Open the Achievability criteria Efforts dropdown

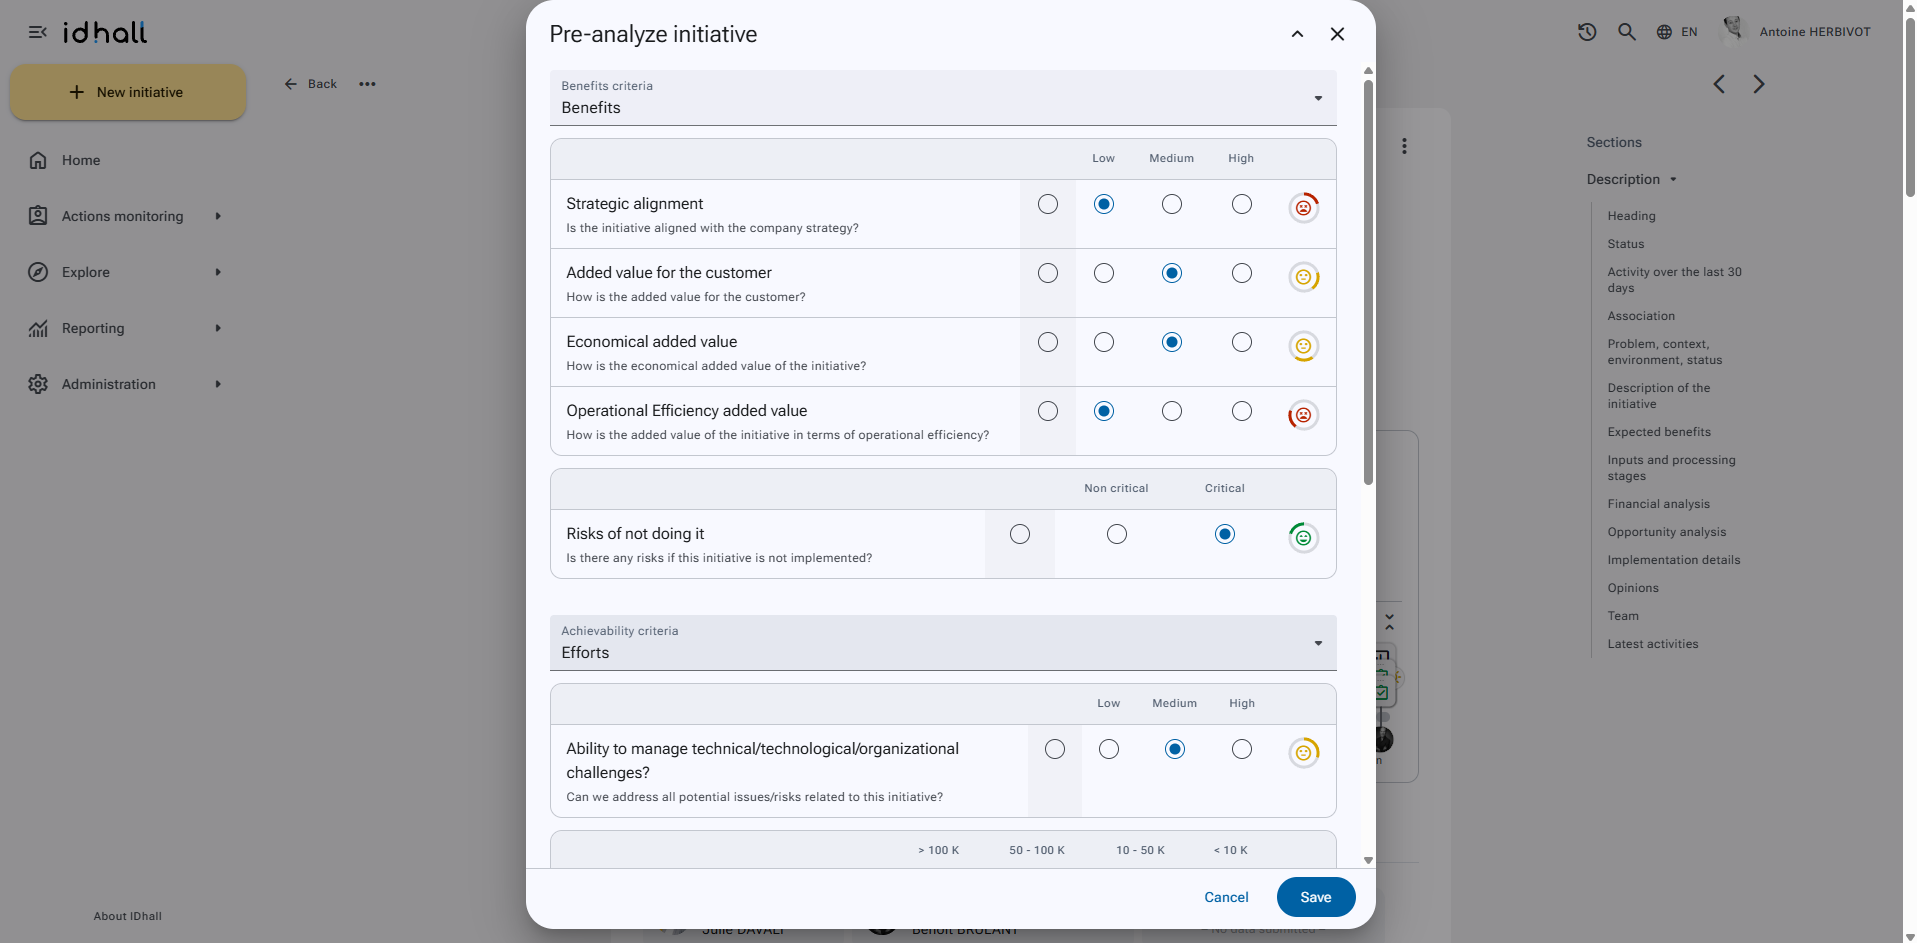[x=943, y=643]
